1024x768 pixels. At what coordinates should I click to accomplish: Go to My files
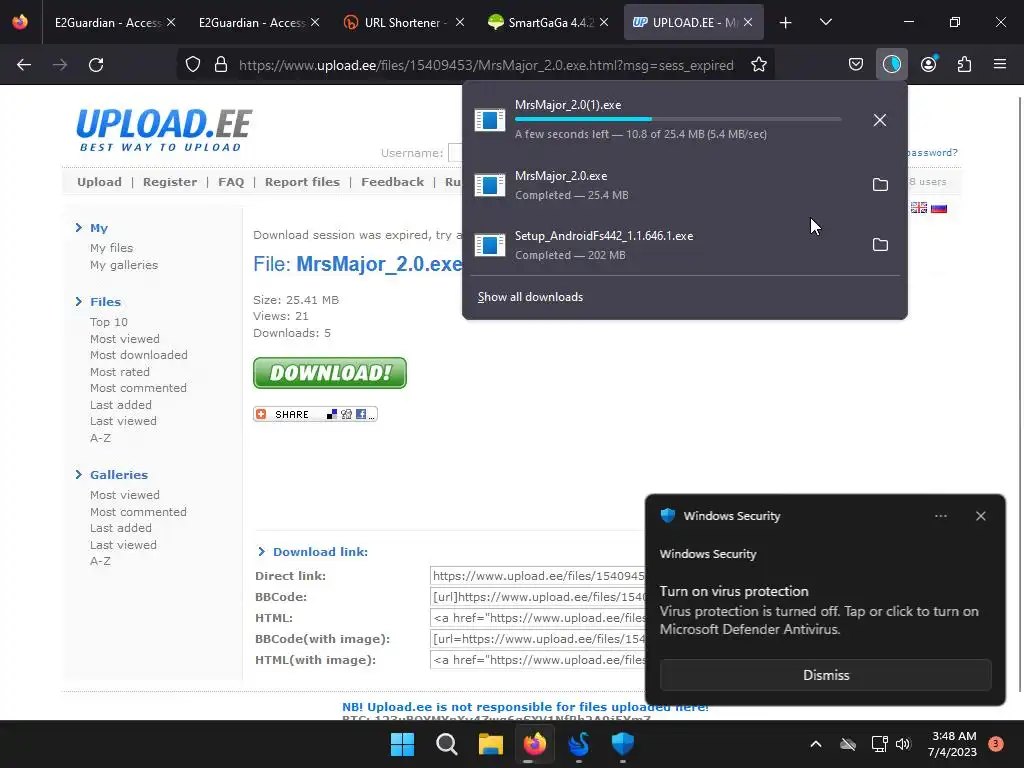pyautogui.click(x=112, y=248)
